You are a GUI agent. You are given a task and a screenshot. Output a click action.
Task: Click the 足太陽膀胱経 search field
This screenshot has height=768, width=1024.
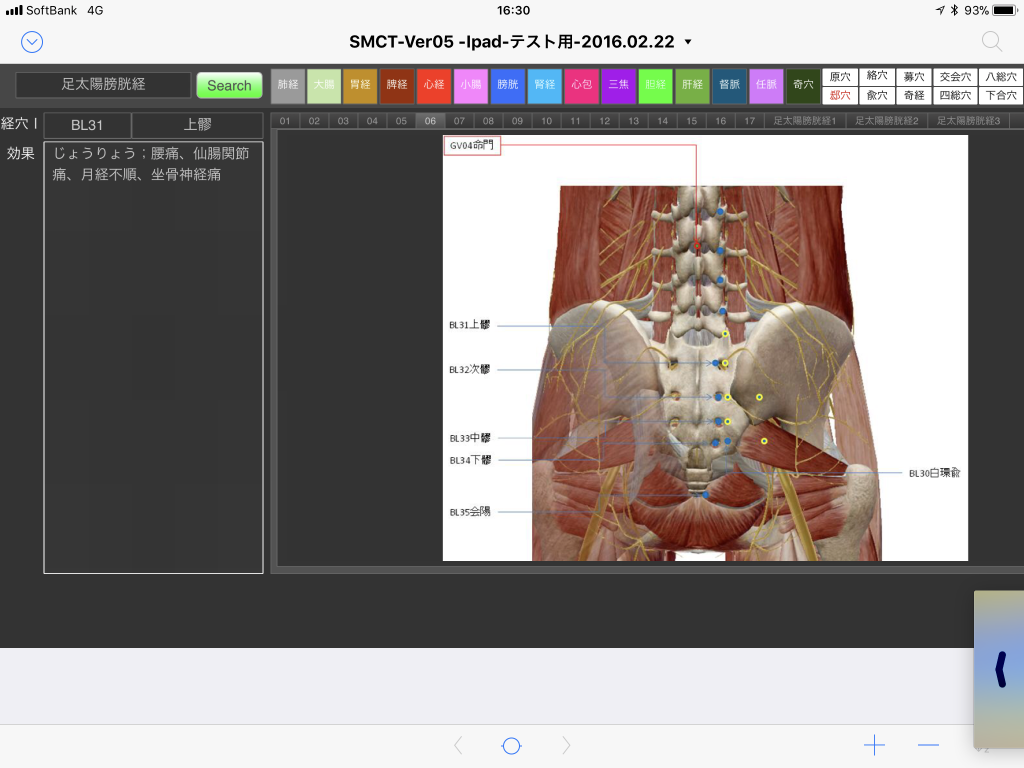pos(103,85)
